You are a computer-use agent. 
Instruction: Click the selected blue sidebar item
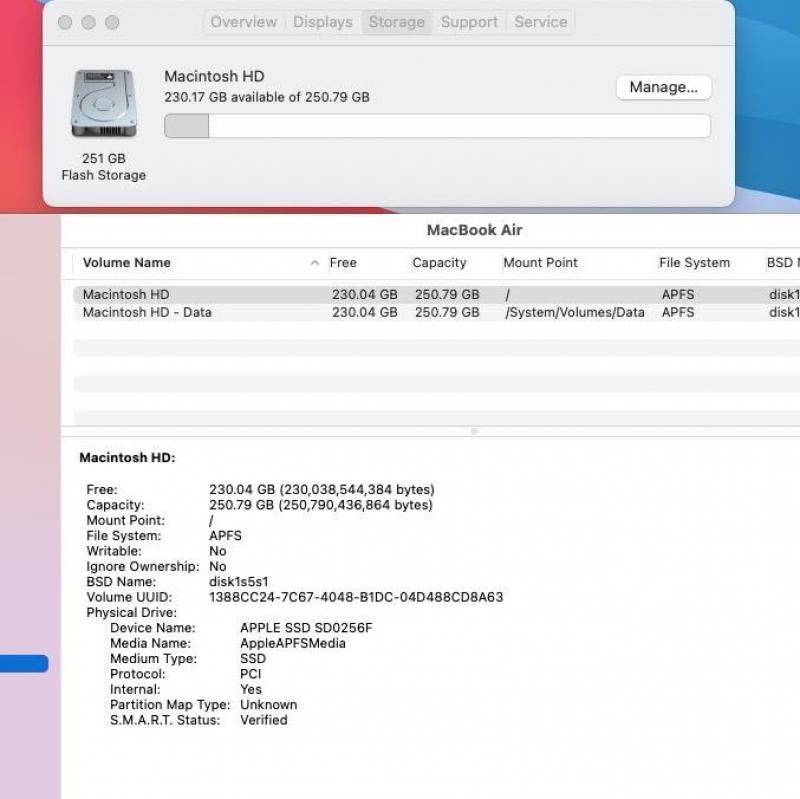[x=24, y=663]
